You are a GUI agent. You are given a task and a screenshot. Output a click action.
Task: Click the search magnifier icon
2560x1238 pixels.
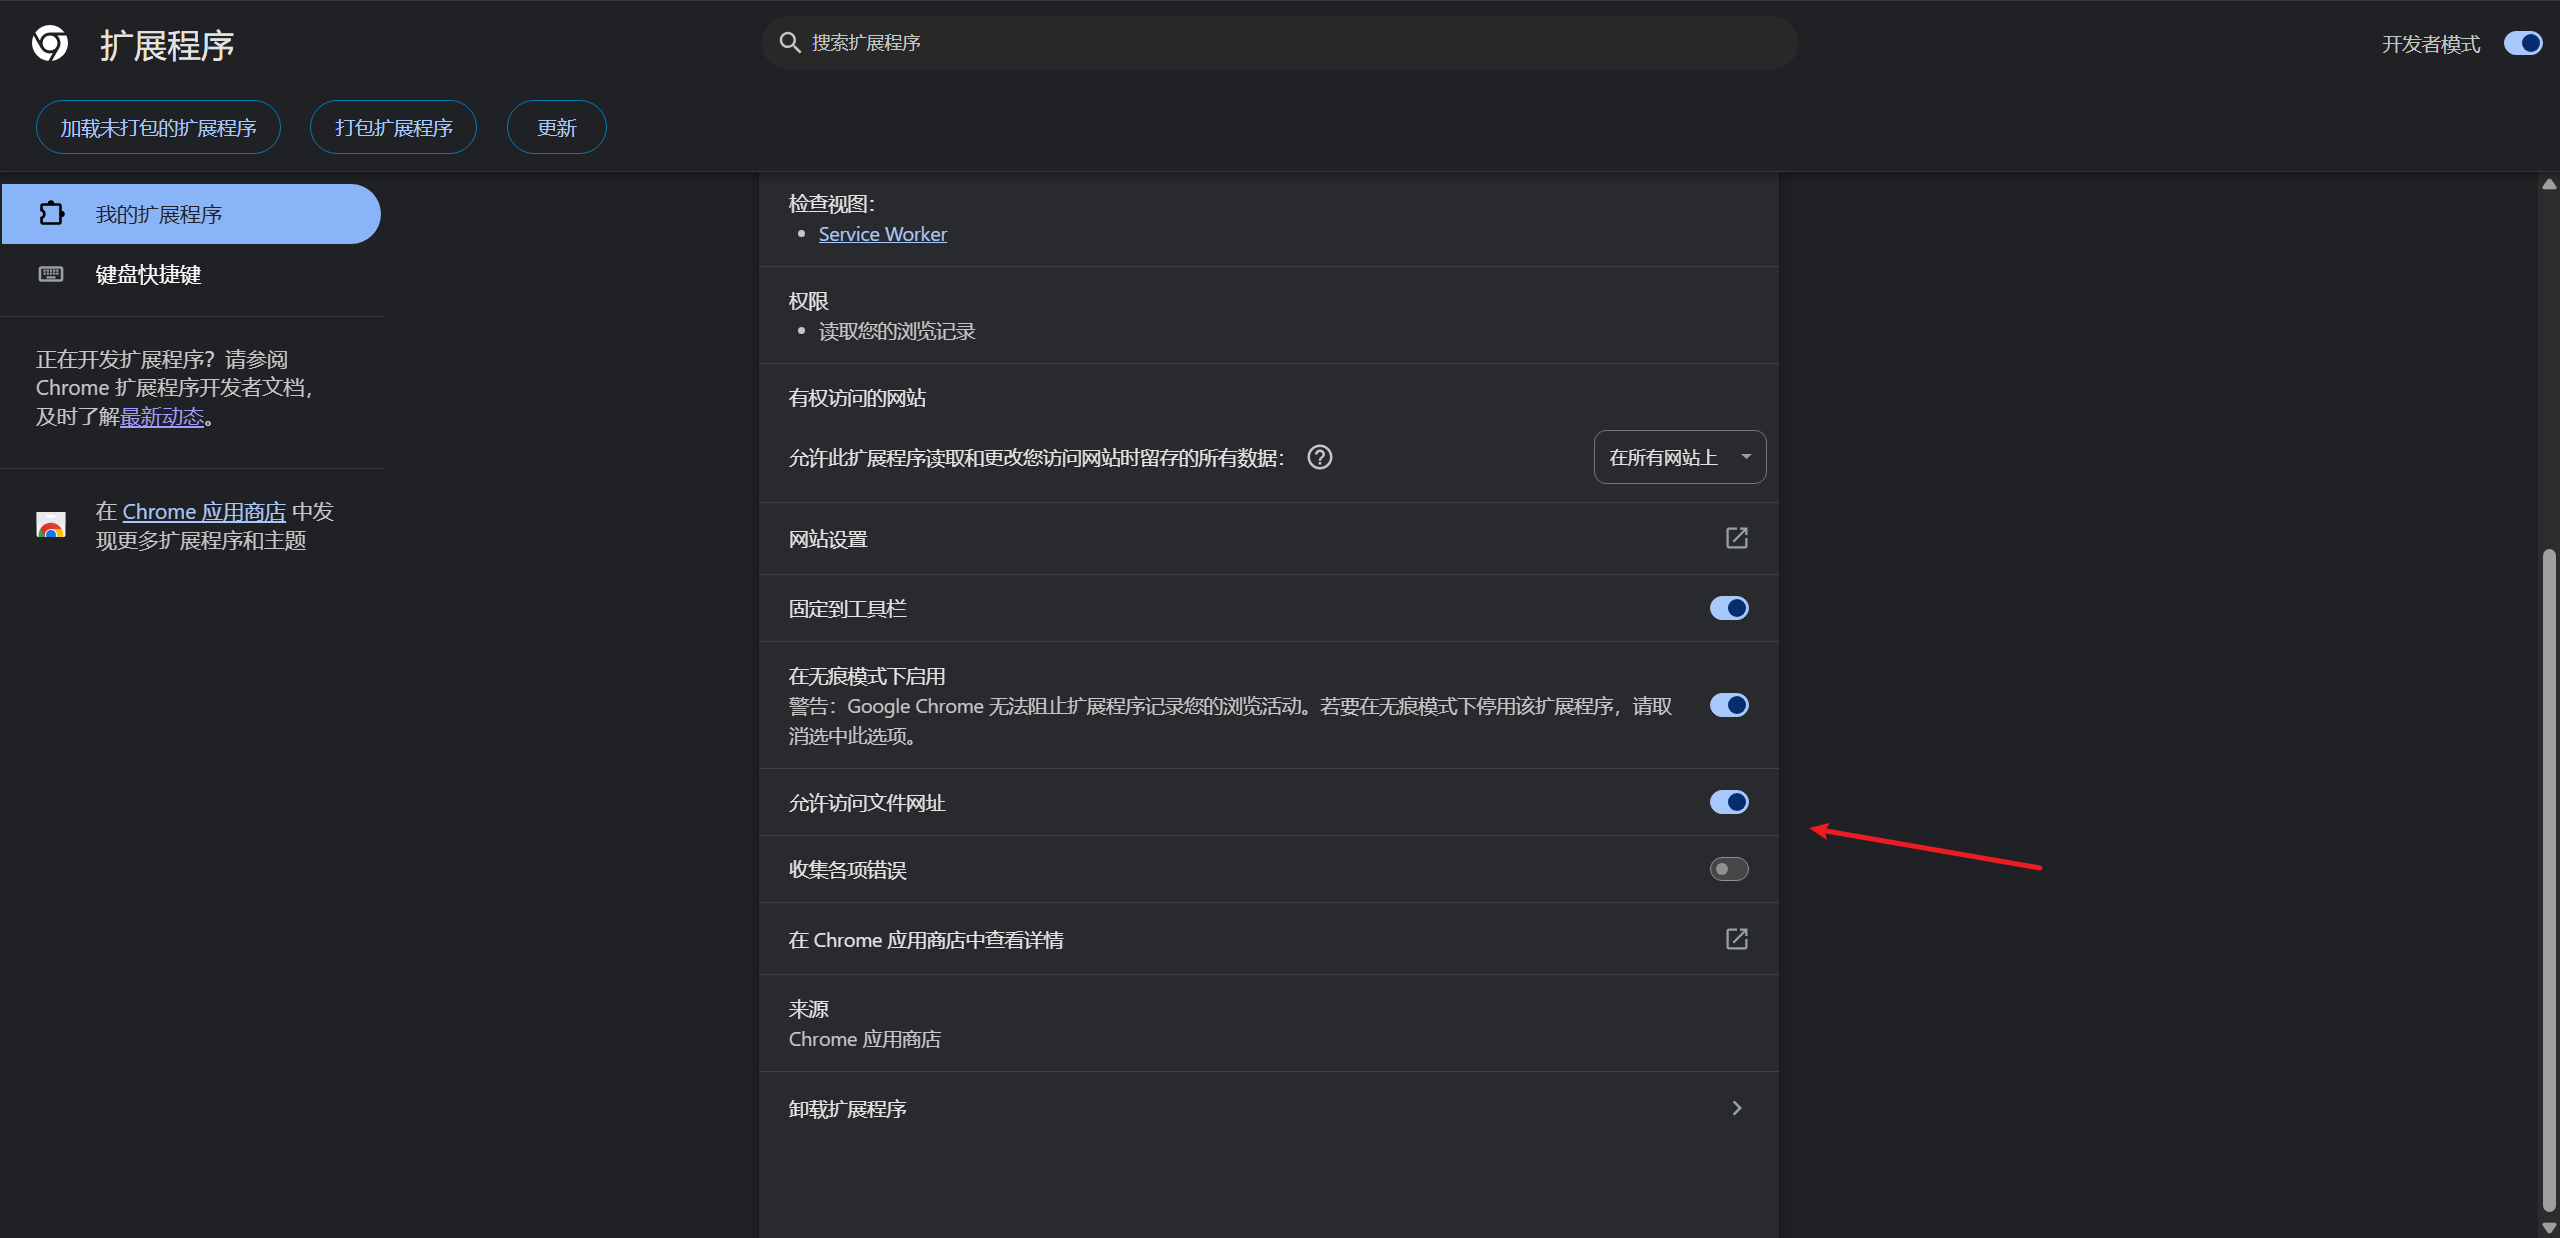pos(790,43)
